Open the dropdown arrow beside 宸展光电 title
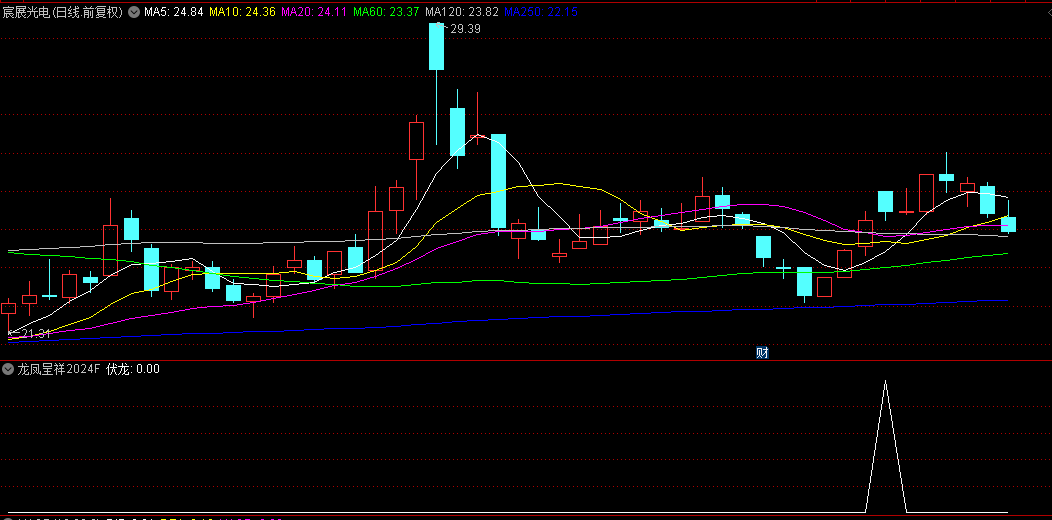 pos(134,12)
